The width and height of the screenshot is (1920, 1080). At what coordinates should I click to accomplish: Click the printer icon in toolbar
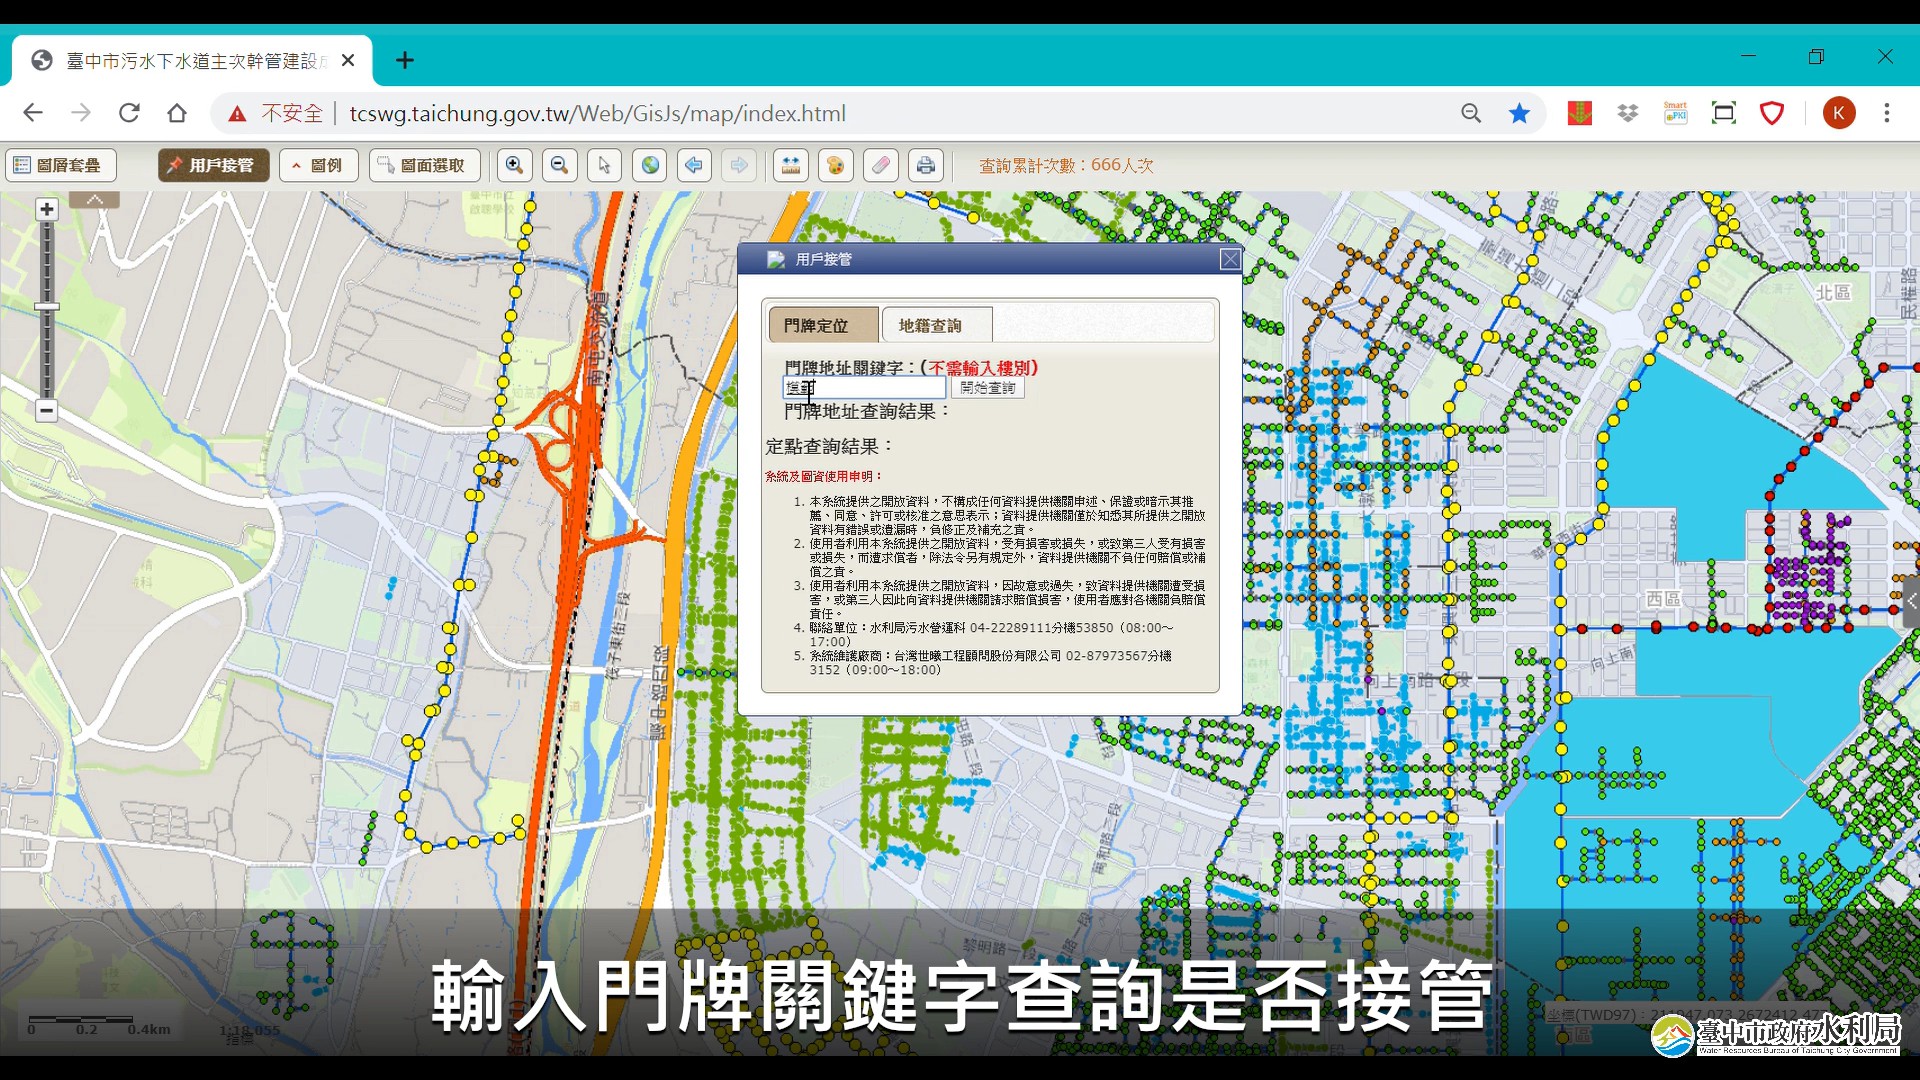pos(926,165)
